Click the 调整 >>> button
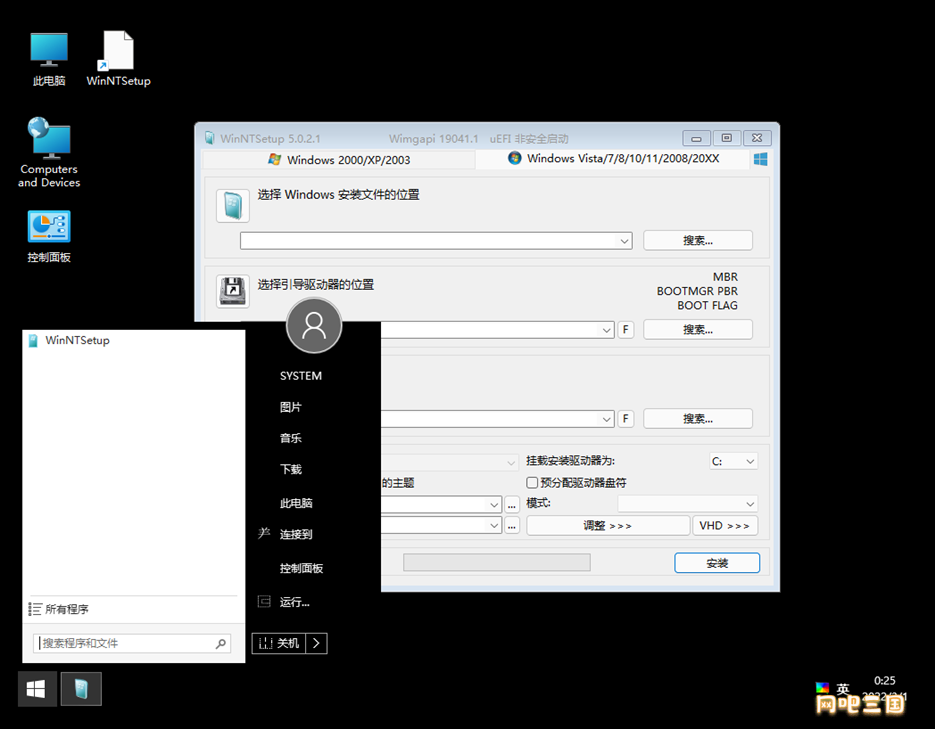The image size is (935, 729). (608, 526)
